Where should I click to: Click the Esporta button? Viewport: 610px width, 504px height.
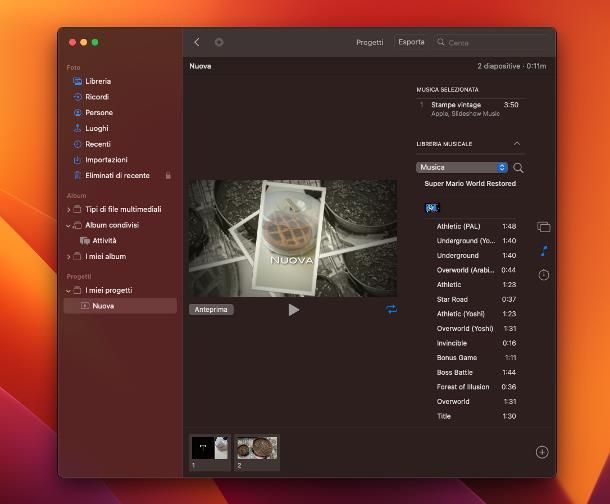click(411, 42)
